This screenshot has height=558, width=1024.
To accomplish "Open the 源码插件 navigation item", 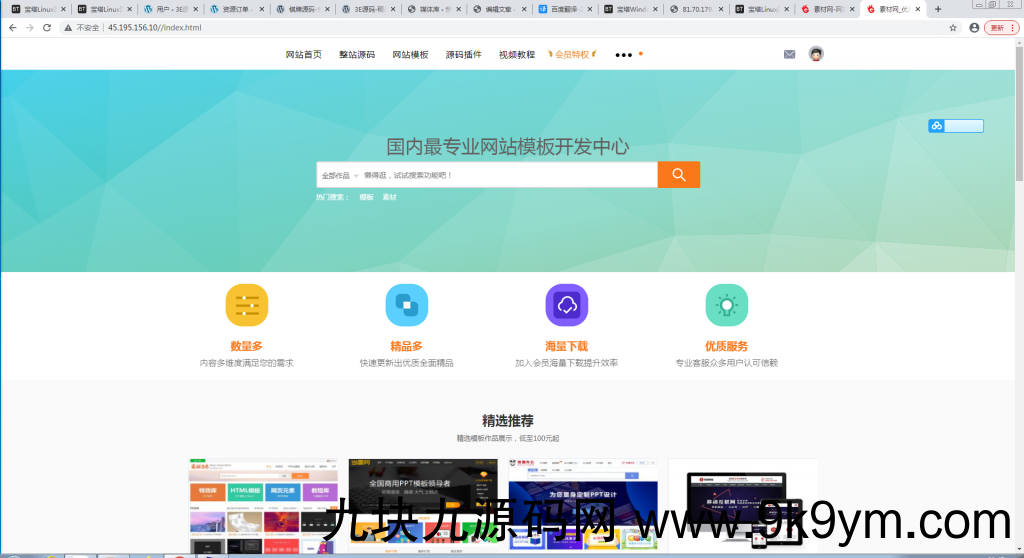I will (x=464, y=55).
